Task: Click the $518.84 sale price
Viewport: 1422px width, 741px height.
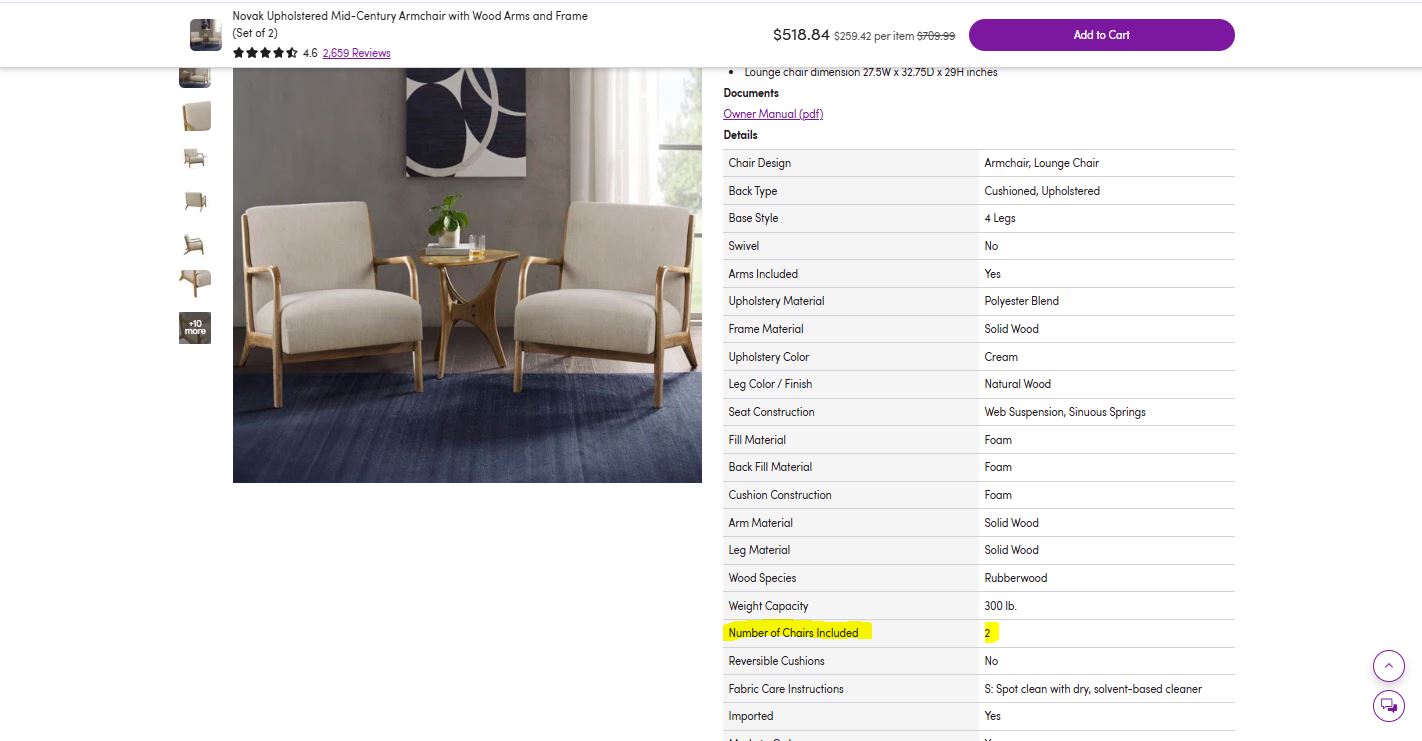Action: [x=801, y=35]
